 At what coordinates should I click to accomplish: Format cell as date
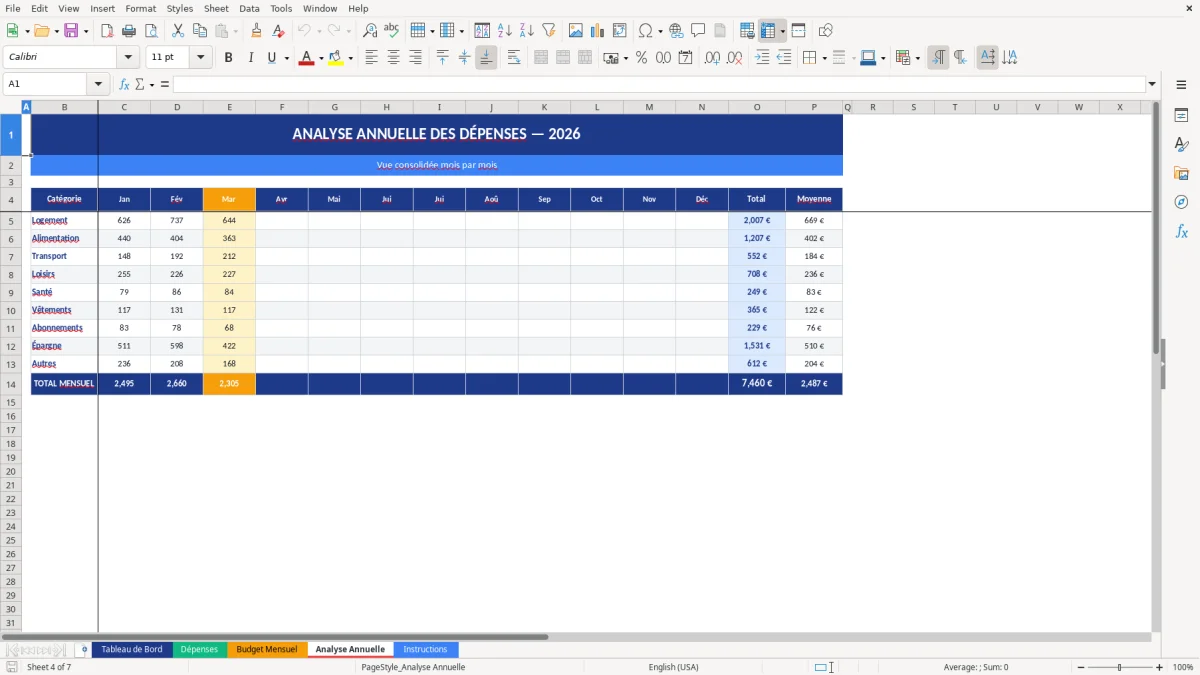[686, 58]
